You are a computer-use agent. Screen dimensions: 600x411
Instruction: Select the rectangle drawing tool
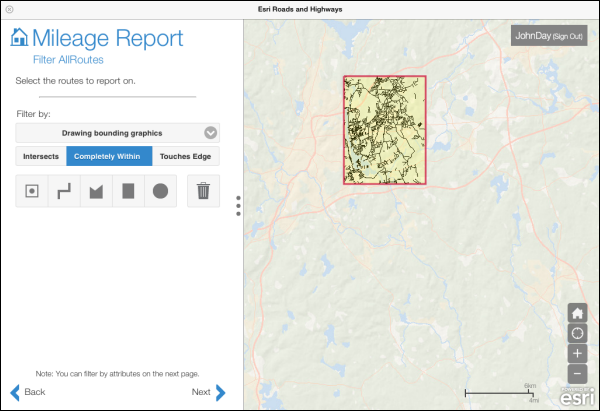point(128,191)
